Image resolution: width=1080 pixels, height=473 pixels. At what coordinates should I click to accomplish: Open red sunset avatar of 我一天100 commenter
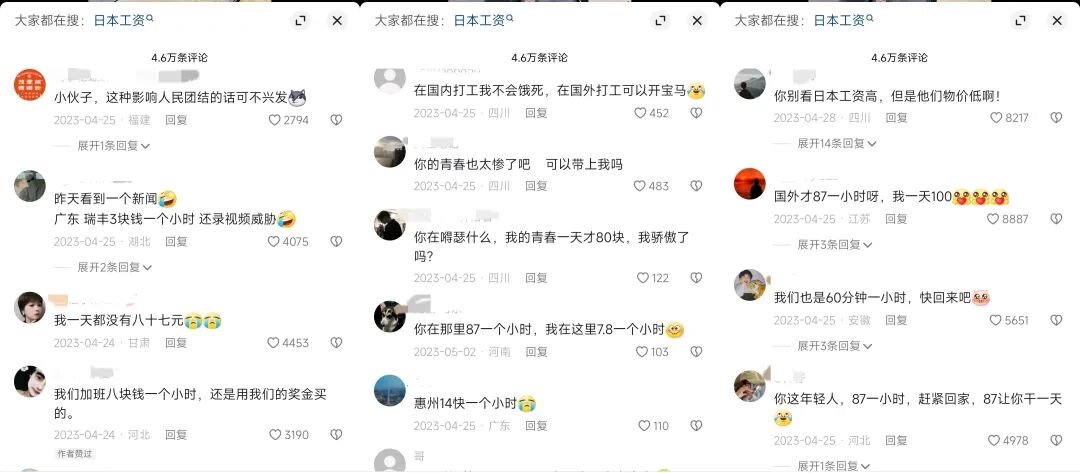[x=749, y=184]
